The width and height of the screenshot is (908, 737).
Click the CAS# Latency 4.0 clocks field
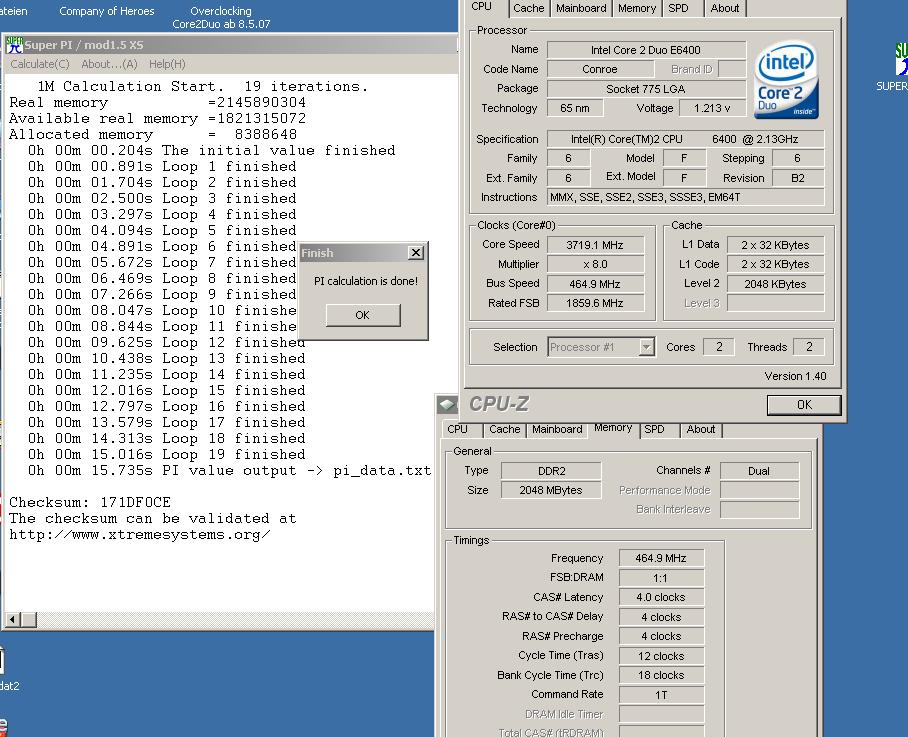(661, 597)
